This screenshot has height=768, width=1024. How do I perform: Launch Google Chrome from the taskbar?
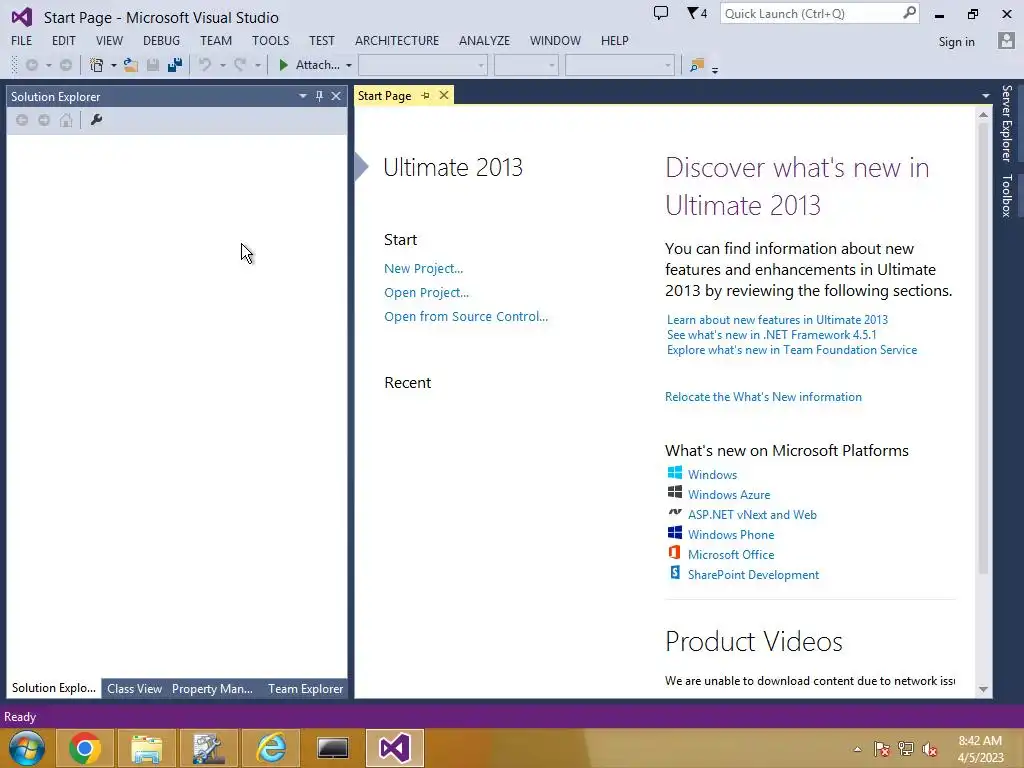click(85, 748)
